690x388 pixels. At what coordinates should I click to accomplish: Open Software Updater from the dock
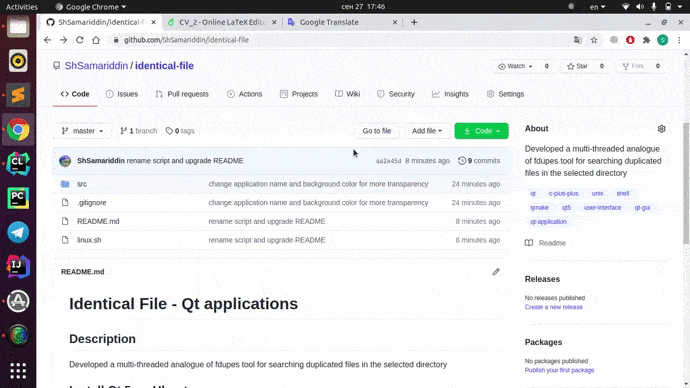tap(18, 301)
